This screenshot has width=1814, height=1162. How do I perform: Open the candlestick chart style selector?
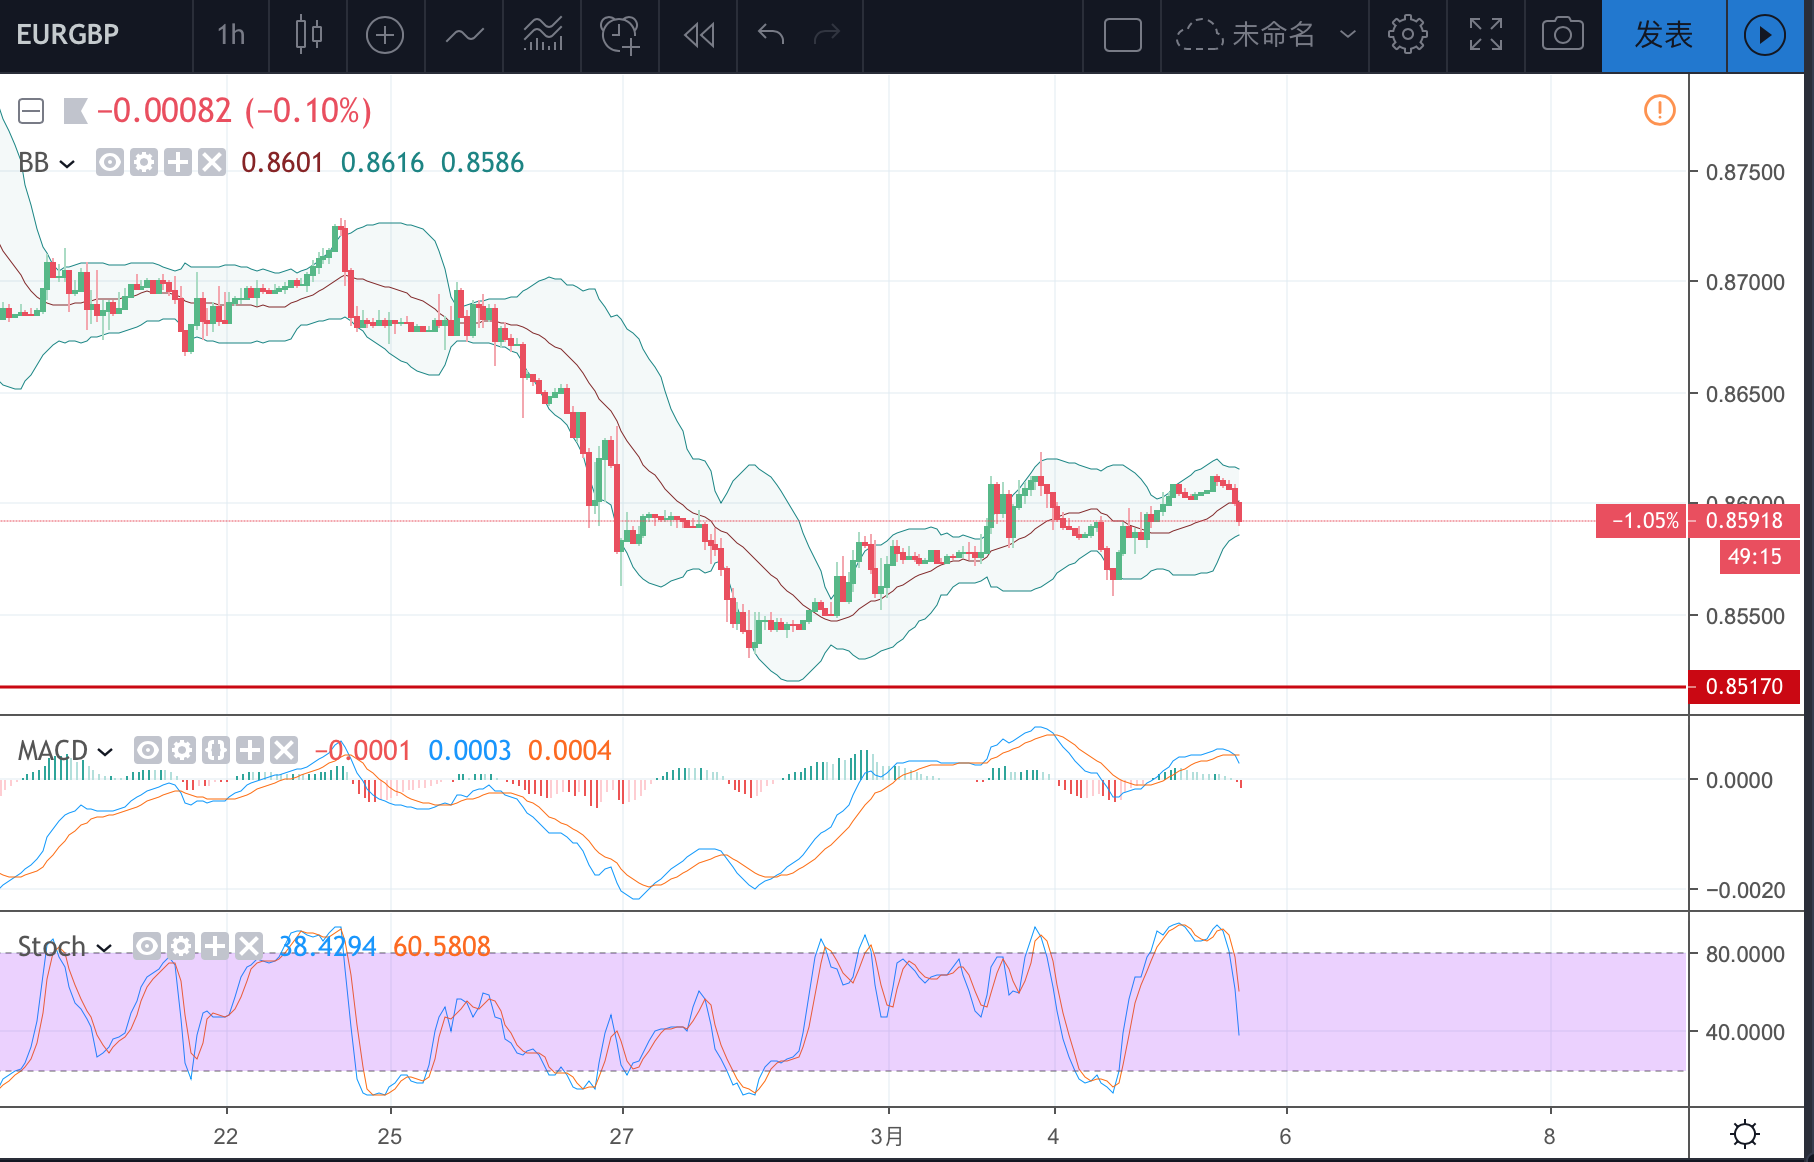click(308, 35)
